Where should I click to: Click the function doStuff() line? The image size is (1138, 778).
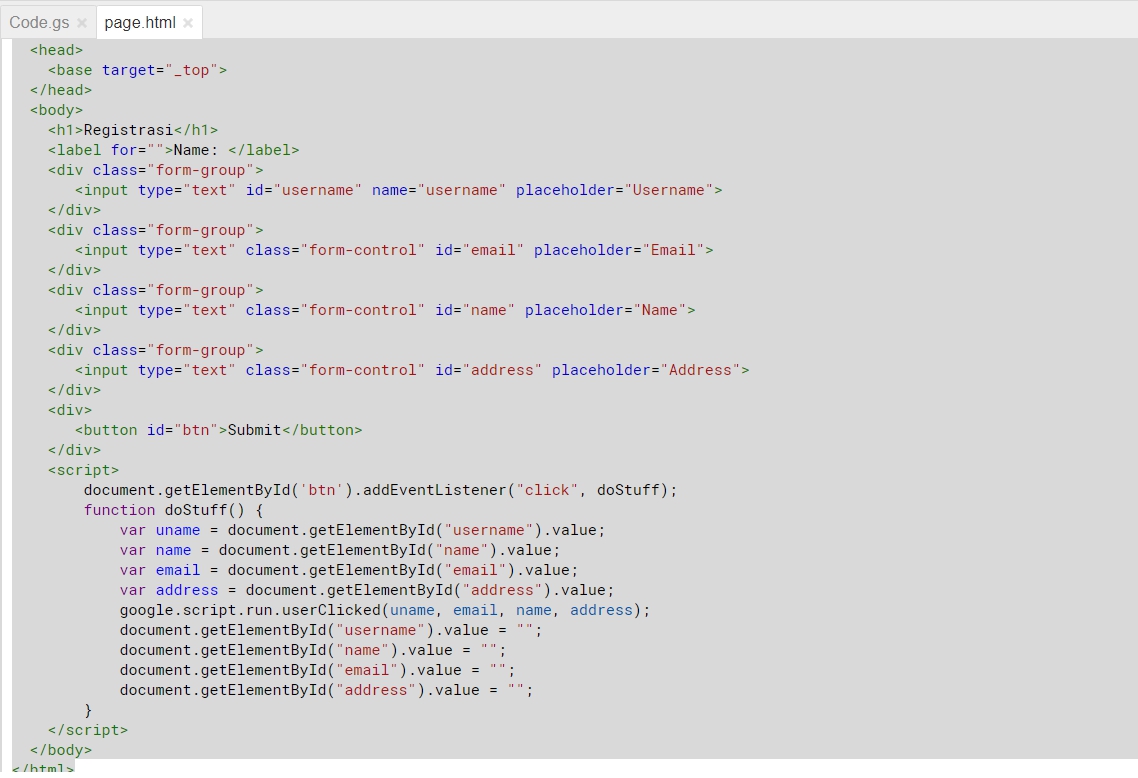[x=173, y=510]
